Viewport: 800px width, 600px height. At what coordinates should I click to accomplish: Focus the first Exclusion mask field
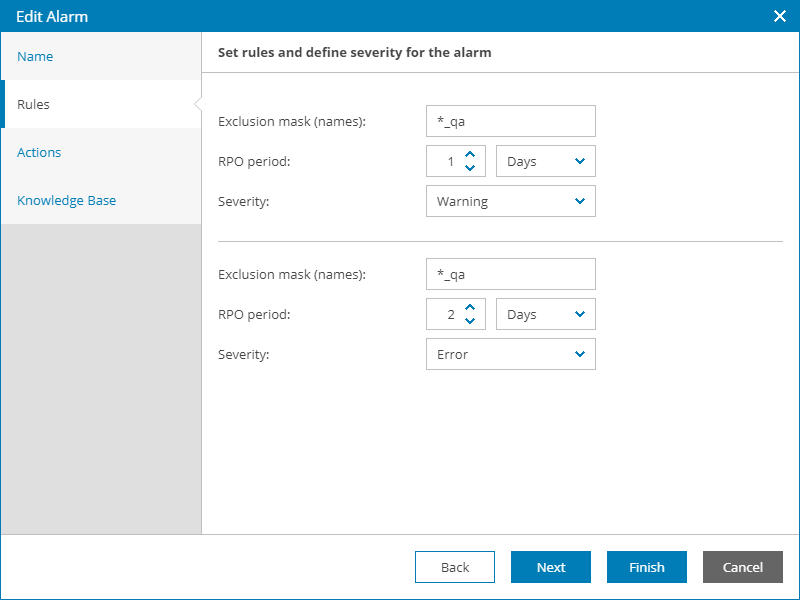coord(510,121)
